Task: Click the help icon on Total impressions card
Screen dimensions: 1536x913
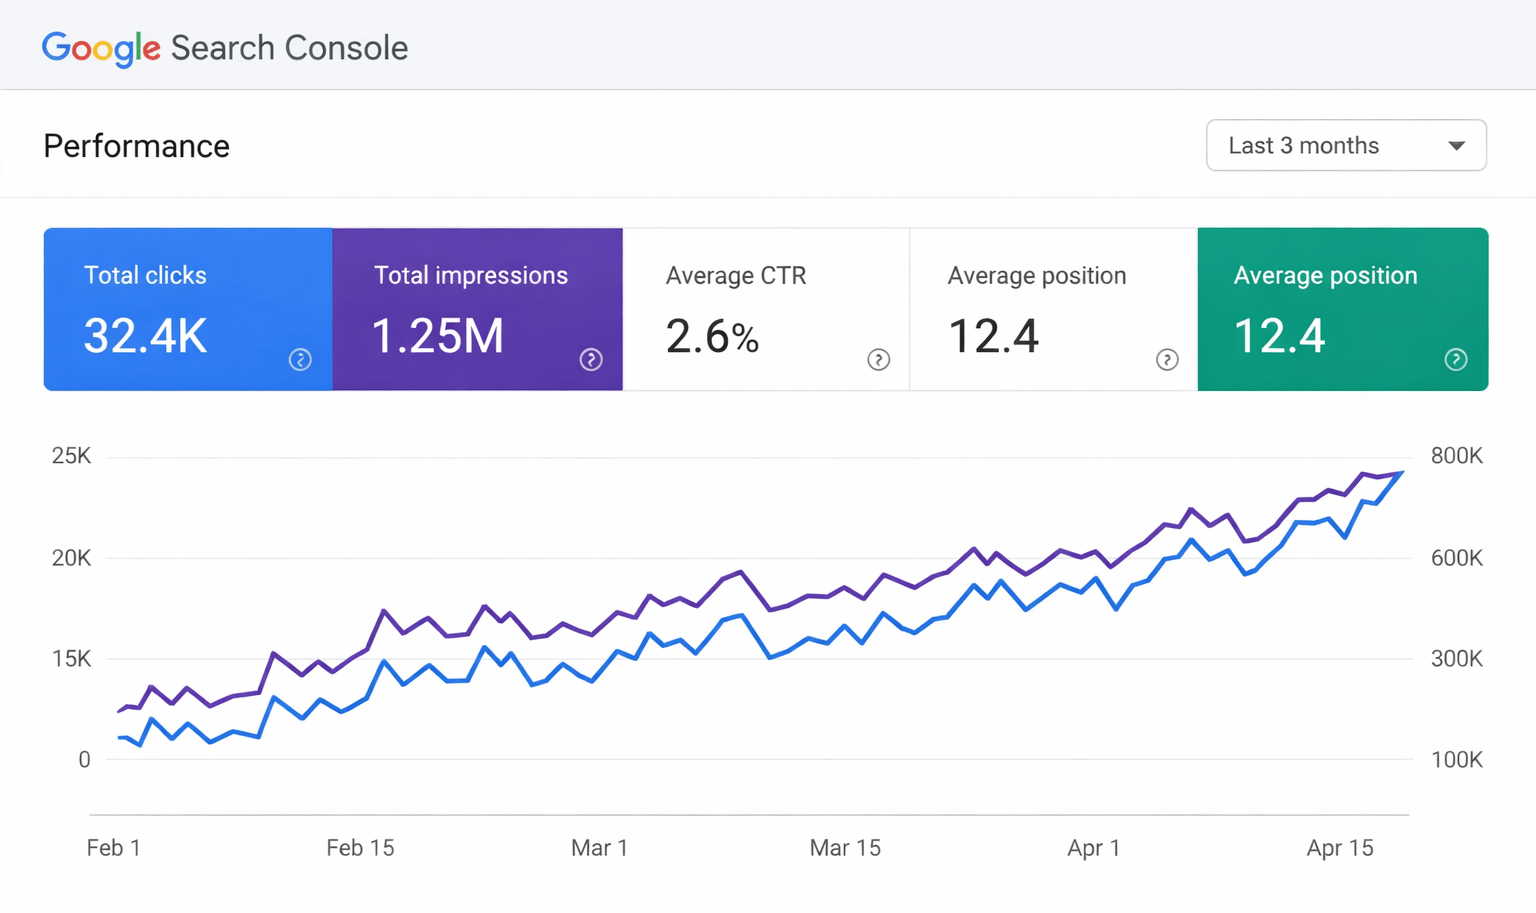Action: [591, 360]
